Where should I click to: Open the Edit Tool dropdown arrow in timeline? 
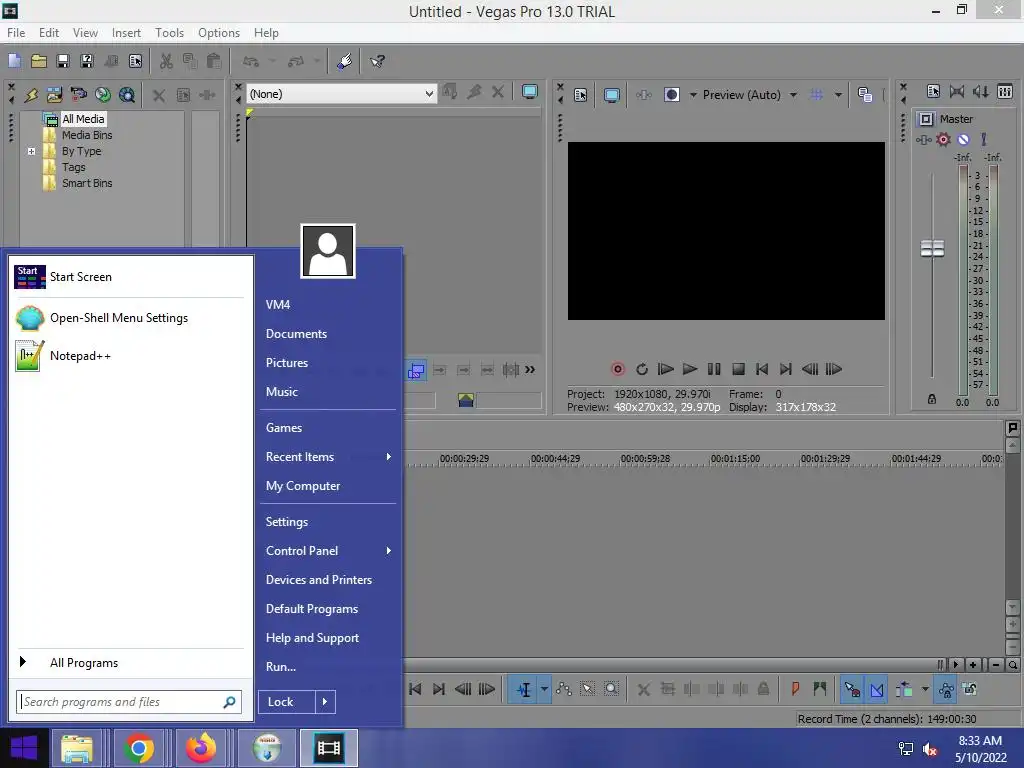tap(544, 689)
